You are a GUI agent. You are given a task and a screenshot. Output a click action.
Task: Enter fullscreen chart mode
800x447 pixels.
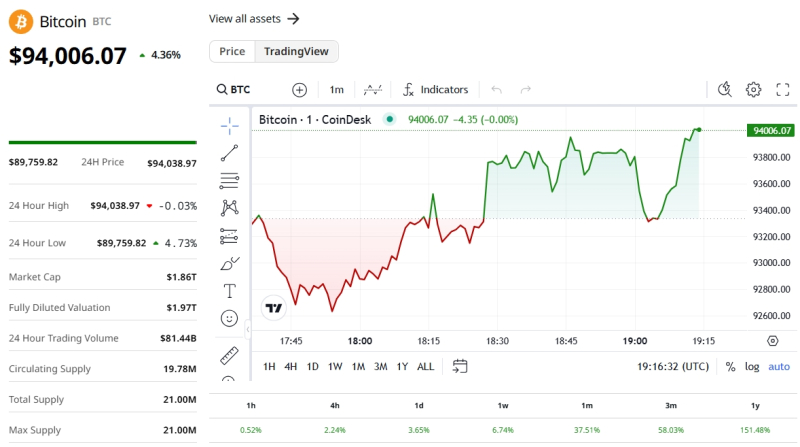[x=783, y=90]
